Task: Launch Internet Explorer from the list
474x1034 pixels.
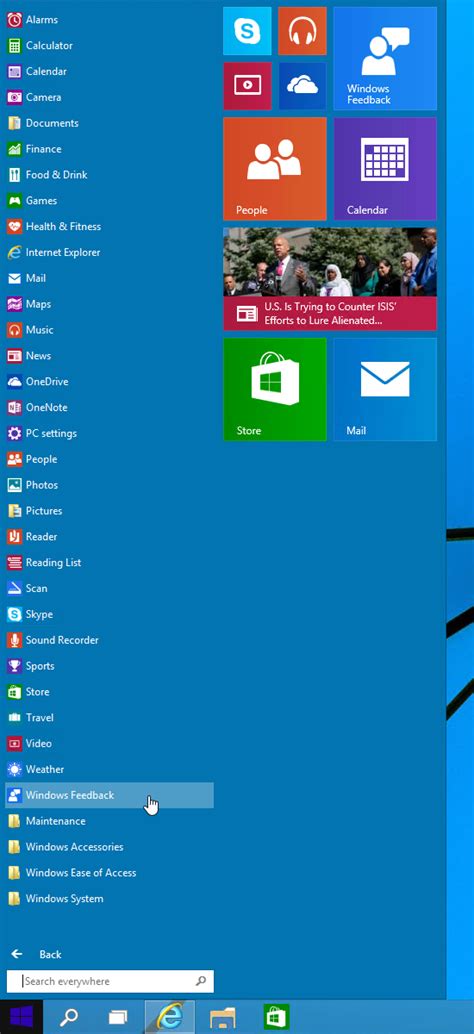Action: point(109,252)
